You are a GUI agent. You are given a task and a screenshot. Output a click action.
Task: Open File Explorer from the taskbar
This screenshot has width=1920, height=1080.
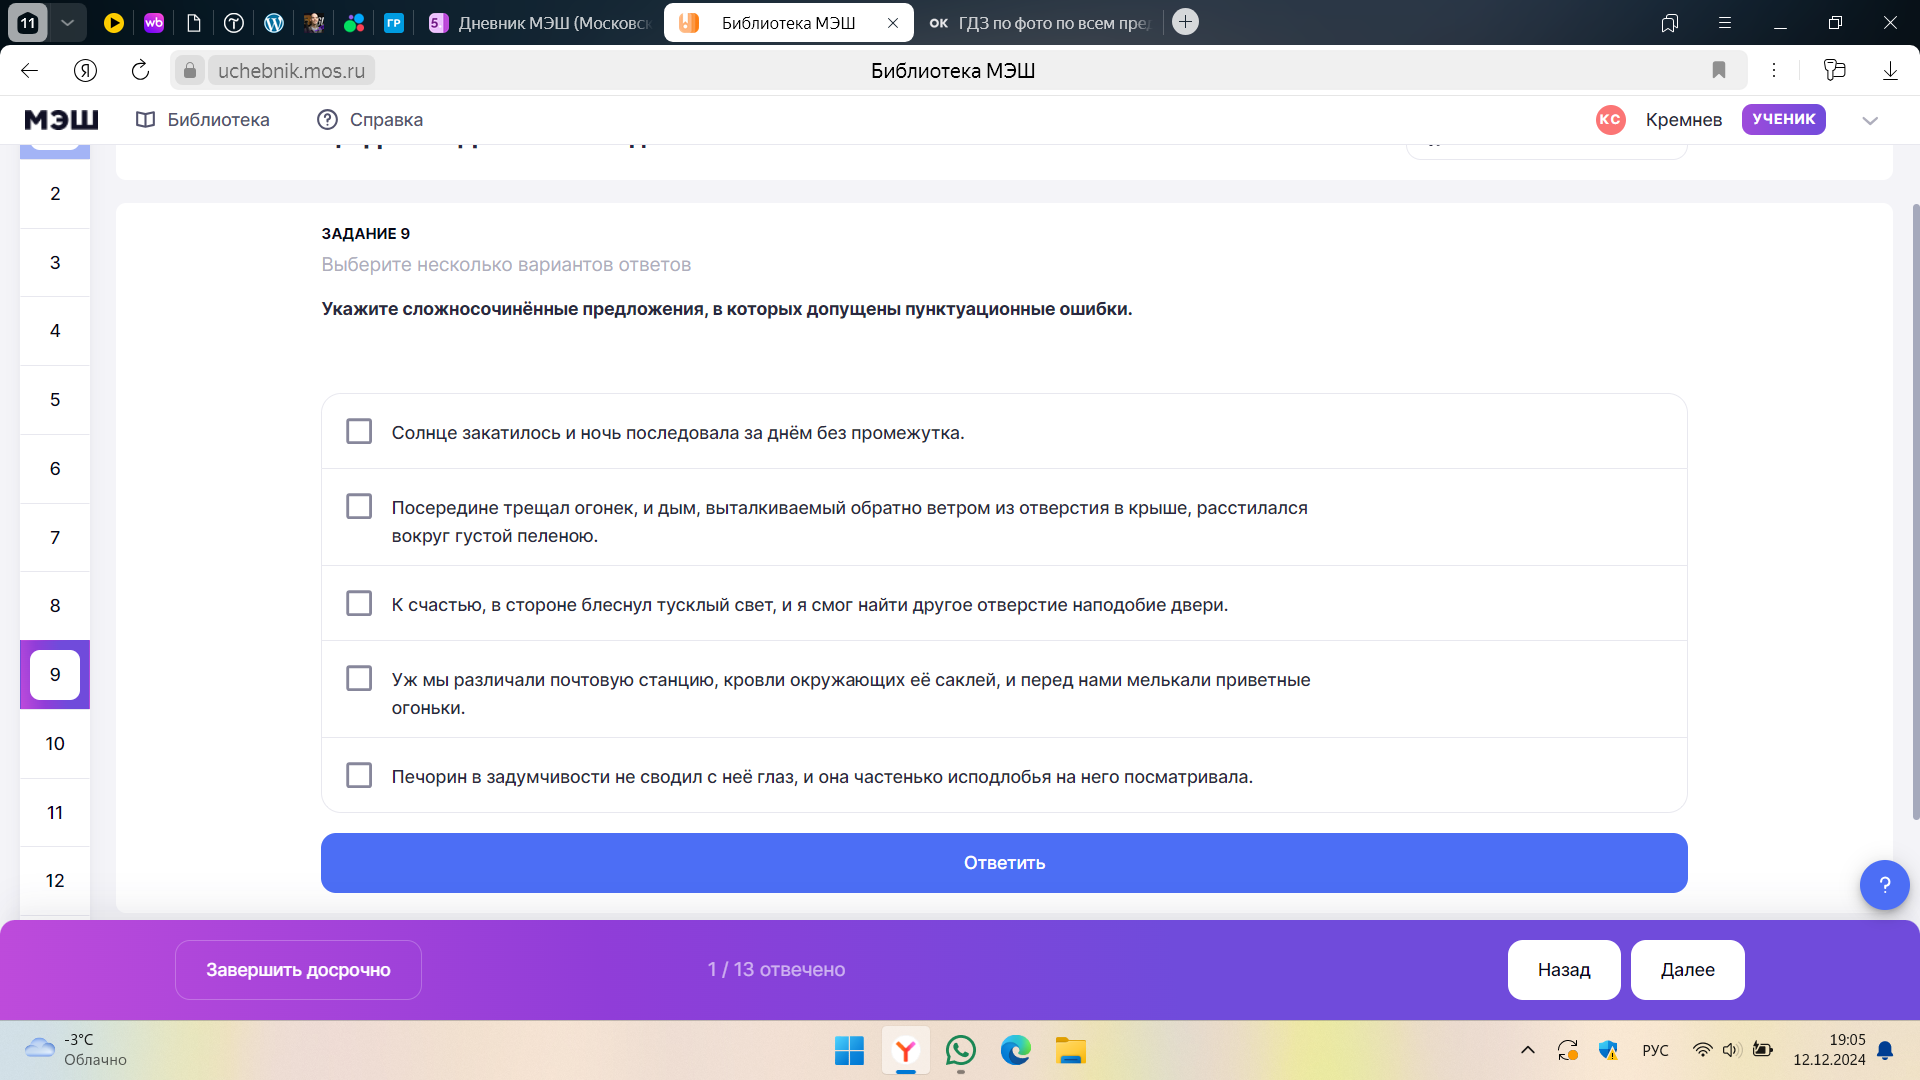1071,1051
